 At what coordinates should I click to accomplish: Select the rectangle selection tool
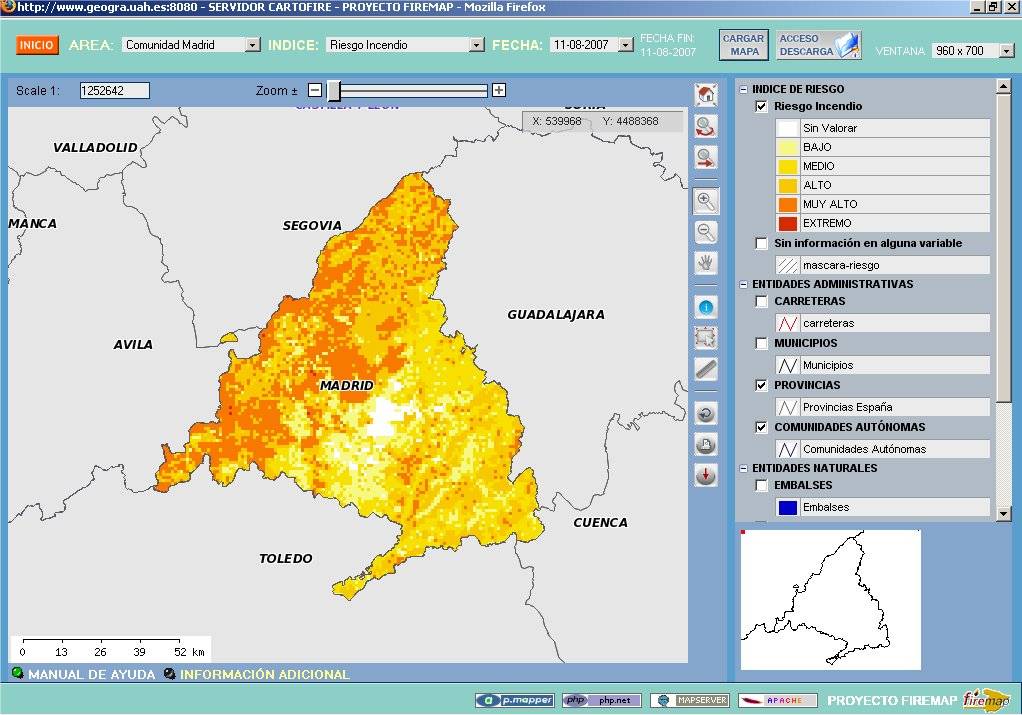(x=706, y=338)
